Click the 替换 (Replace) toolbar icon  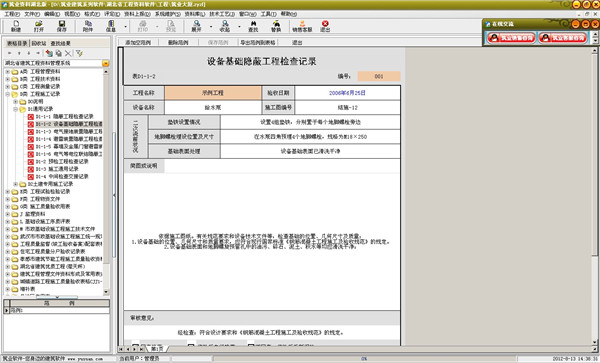[x=276, y=26]
